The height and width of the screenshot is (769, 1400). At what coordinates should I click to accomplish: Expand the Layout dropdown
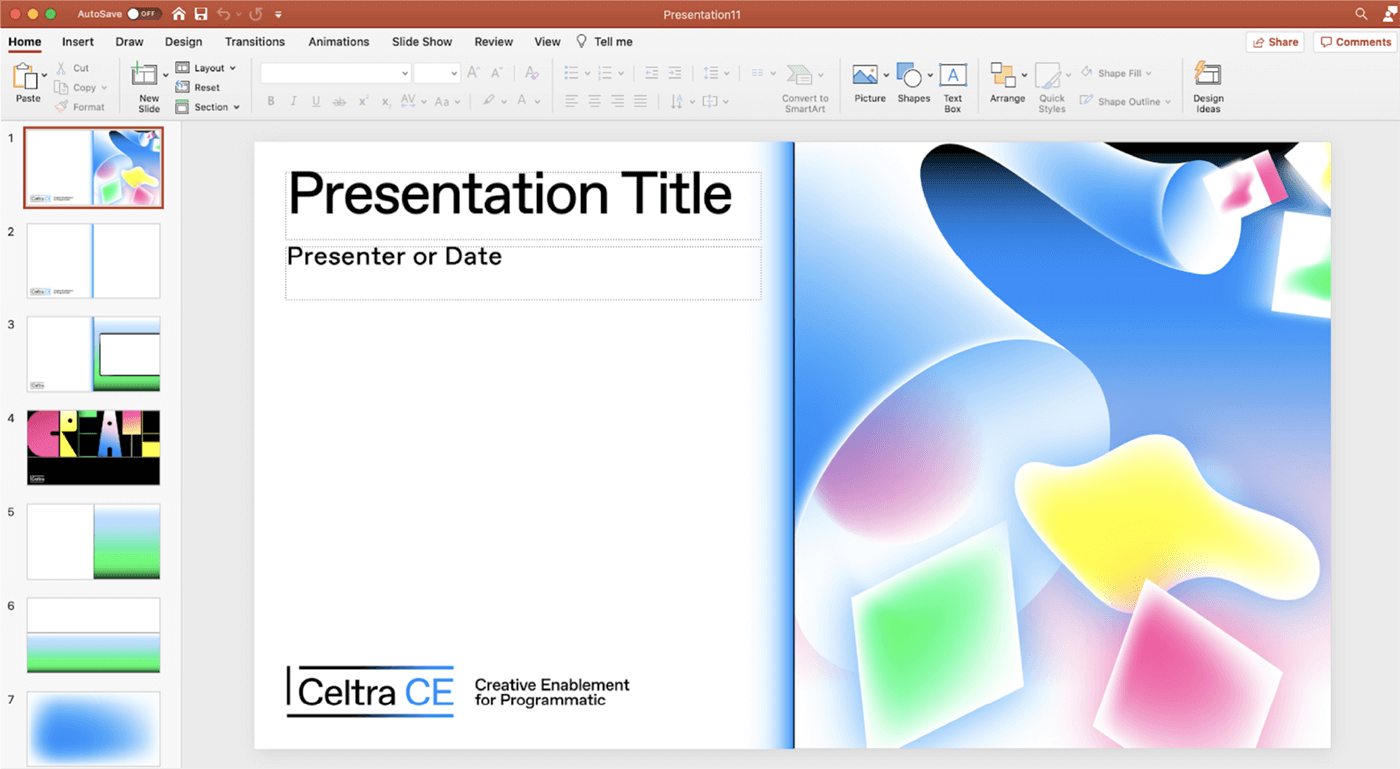coord(207,68)
